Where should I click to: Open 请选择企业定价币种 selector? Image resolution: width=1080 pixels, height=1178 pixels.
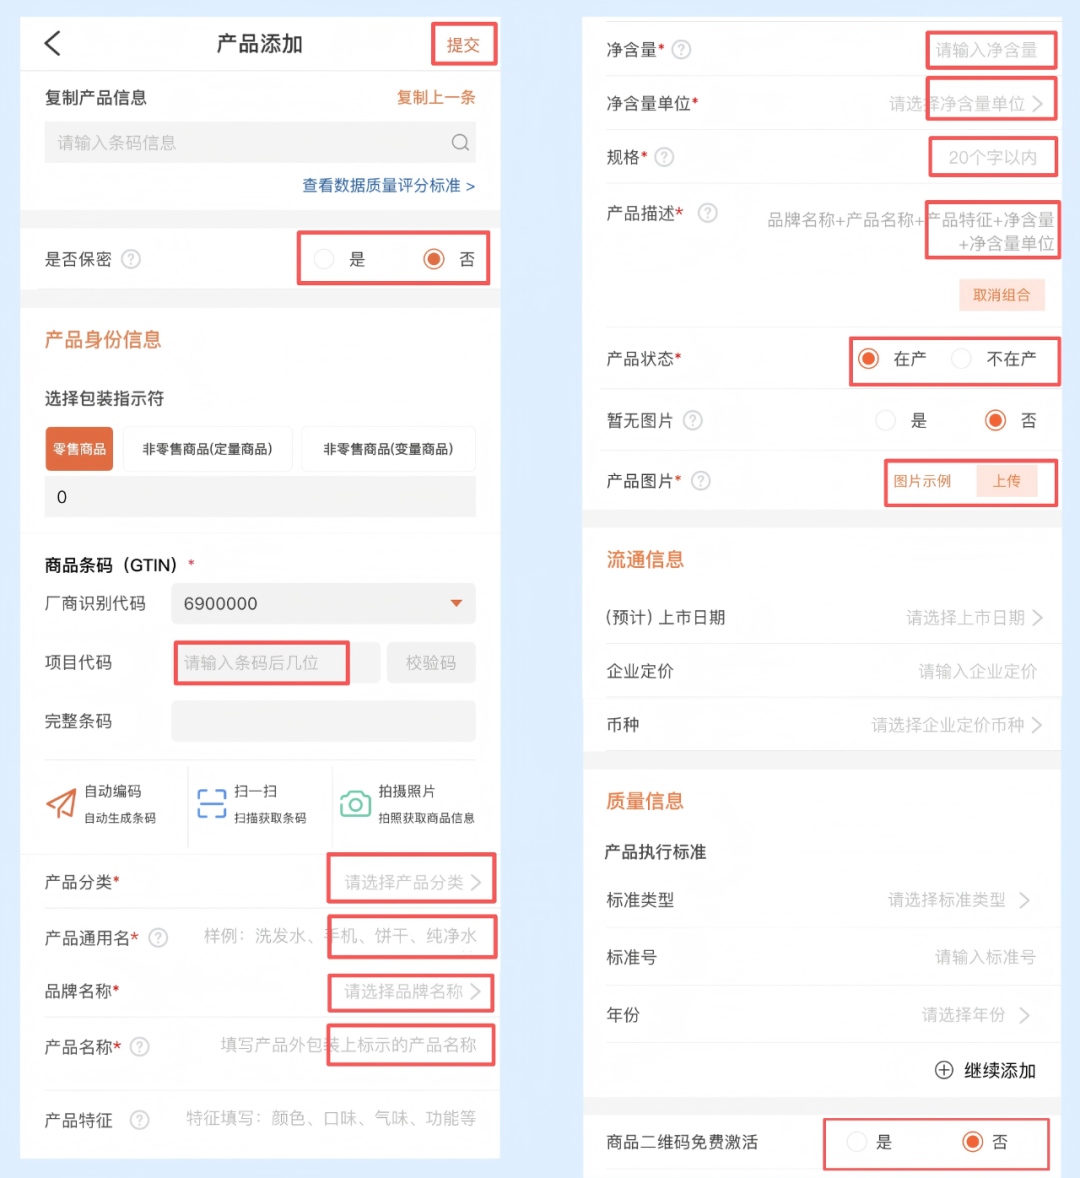click(x=957, y=725)
